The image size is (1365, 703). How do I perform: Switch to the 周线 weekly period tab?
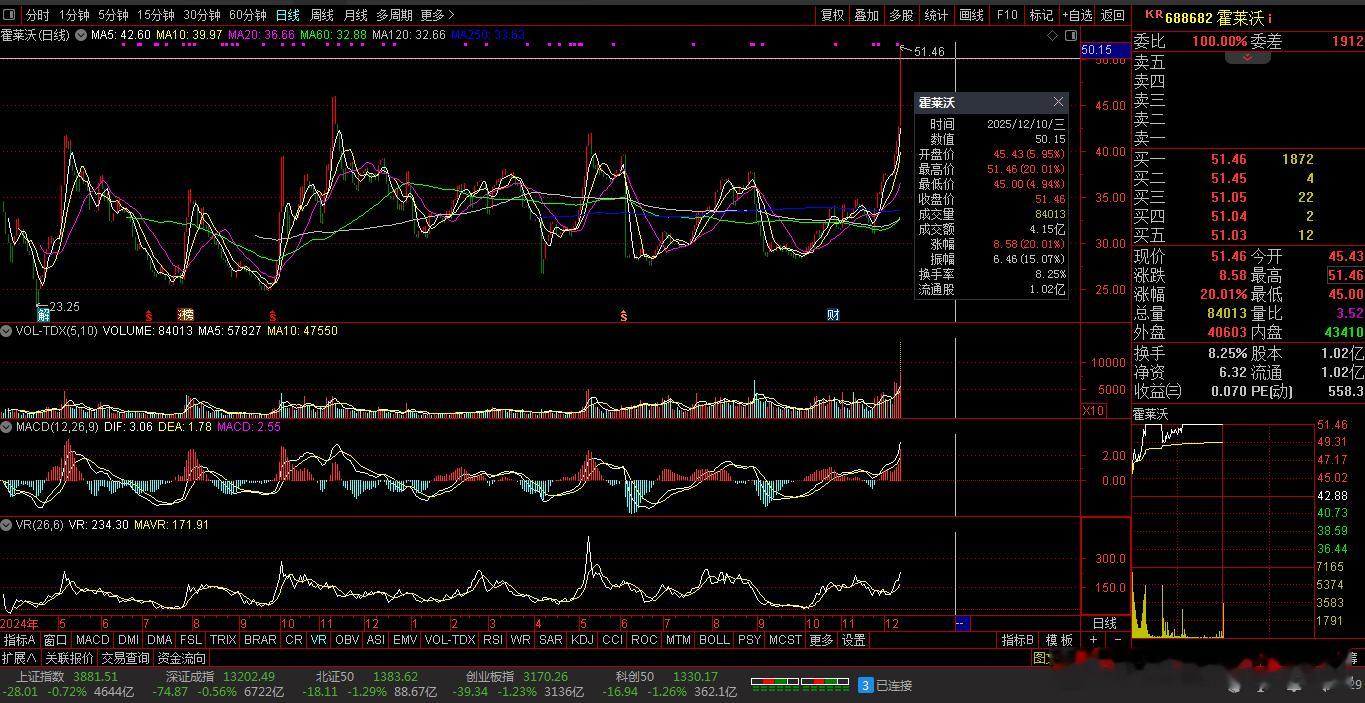pyautogui.click(x=321, y=15)
